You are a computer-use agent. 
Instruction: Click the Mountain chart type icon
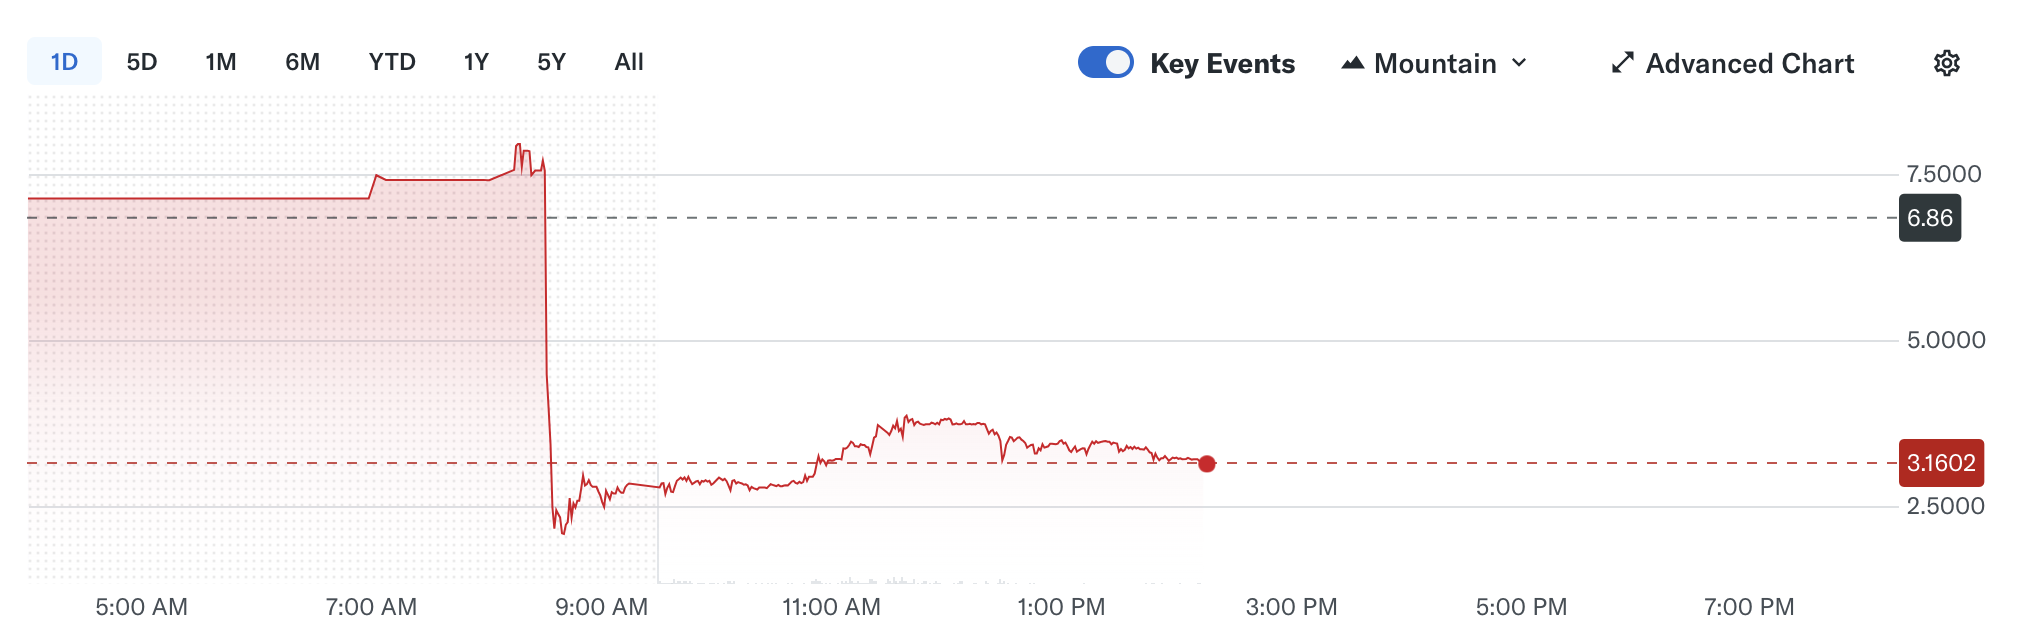(1353, 62)
